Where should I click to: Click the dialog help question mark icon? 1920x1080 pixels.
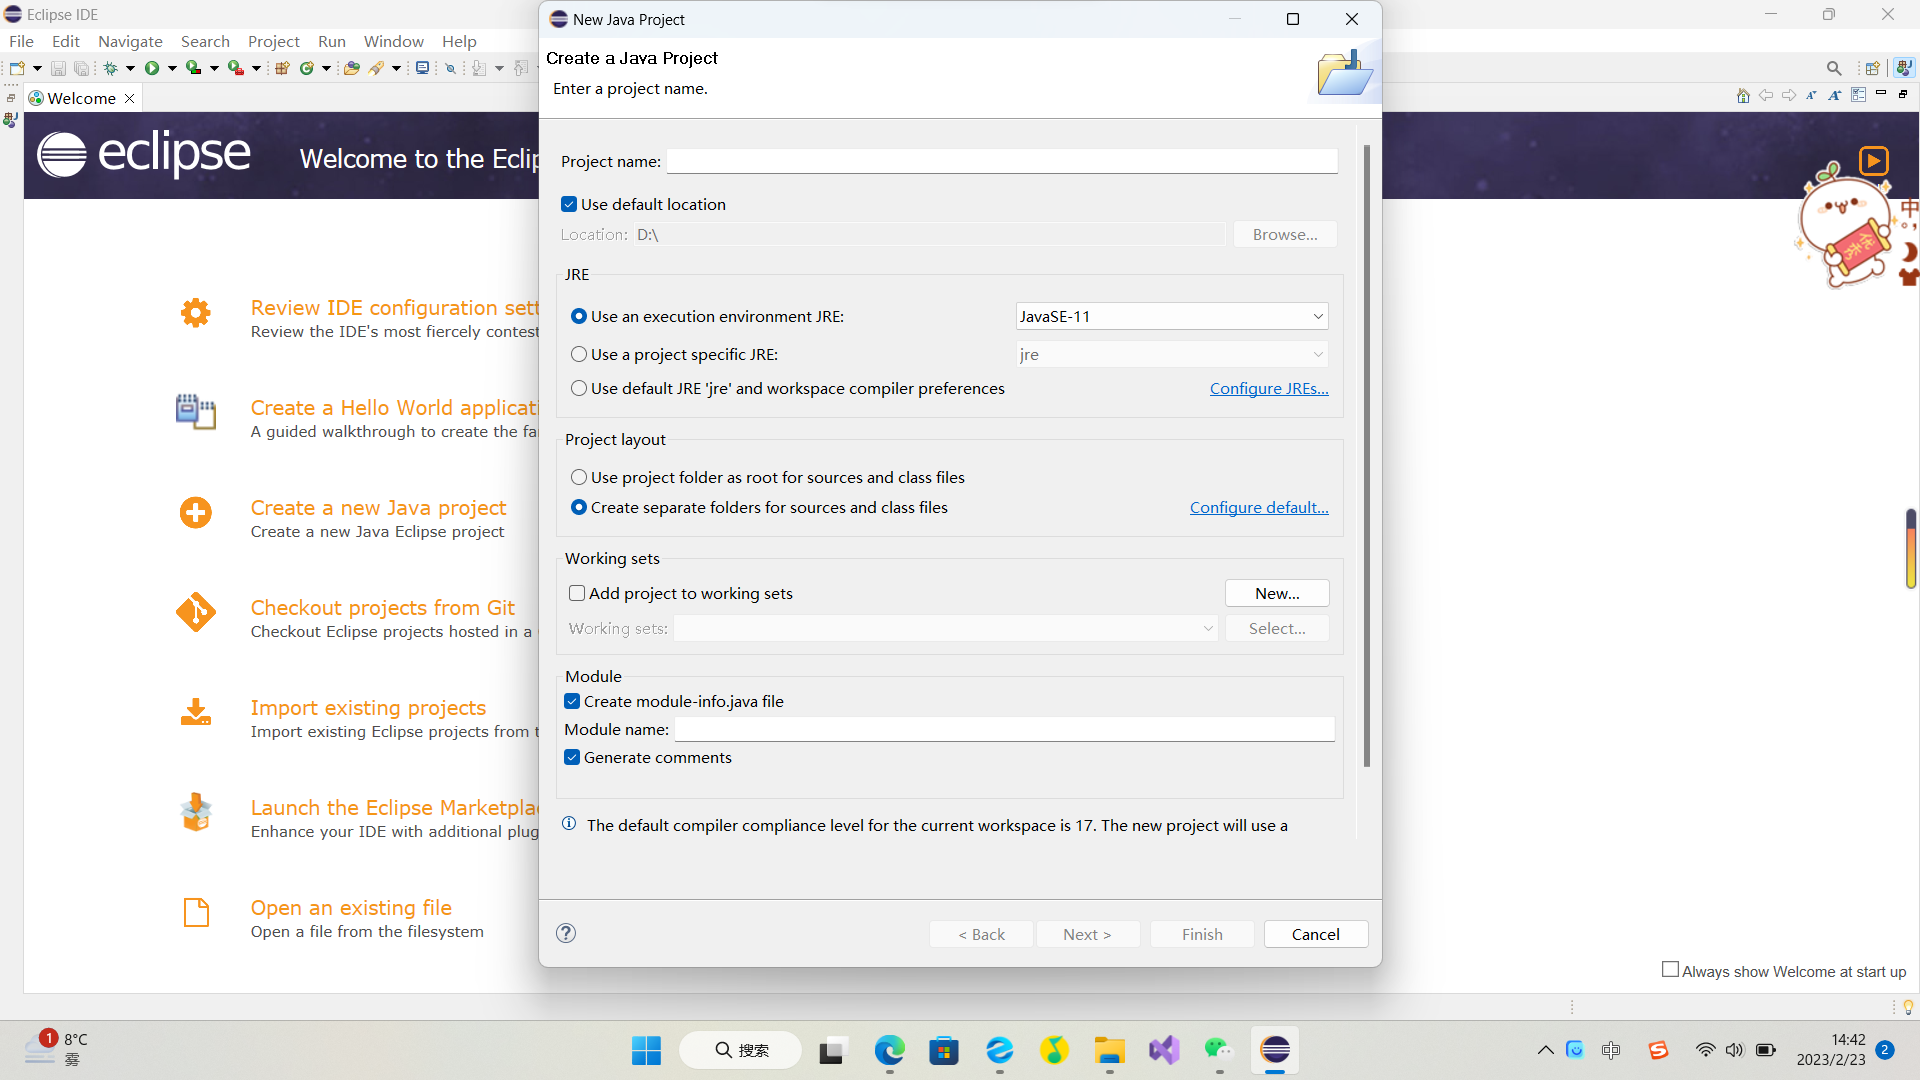tap(566, 933)
